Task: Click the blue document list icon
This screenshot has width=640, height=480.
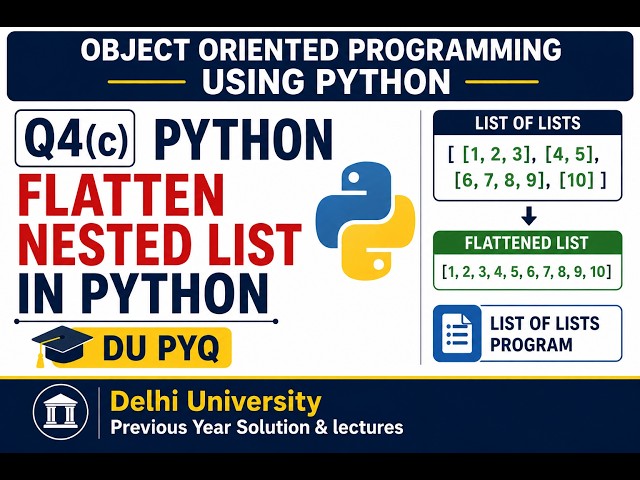Action: click(457, 333)
